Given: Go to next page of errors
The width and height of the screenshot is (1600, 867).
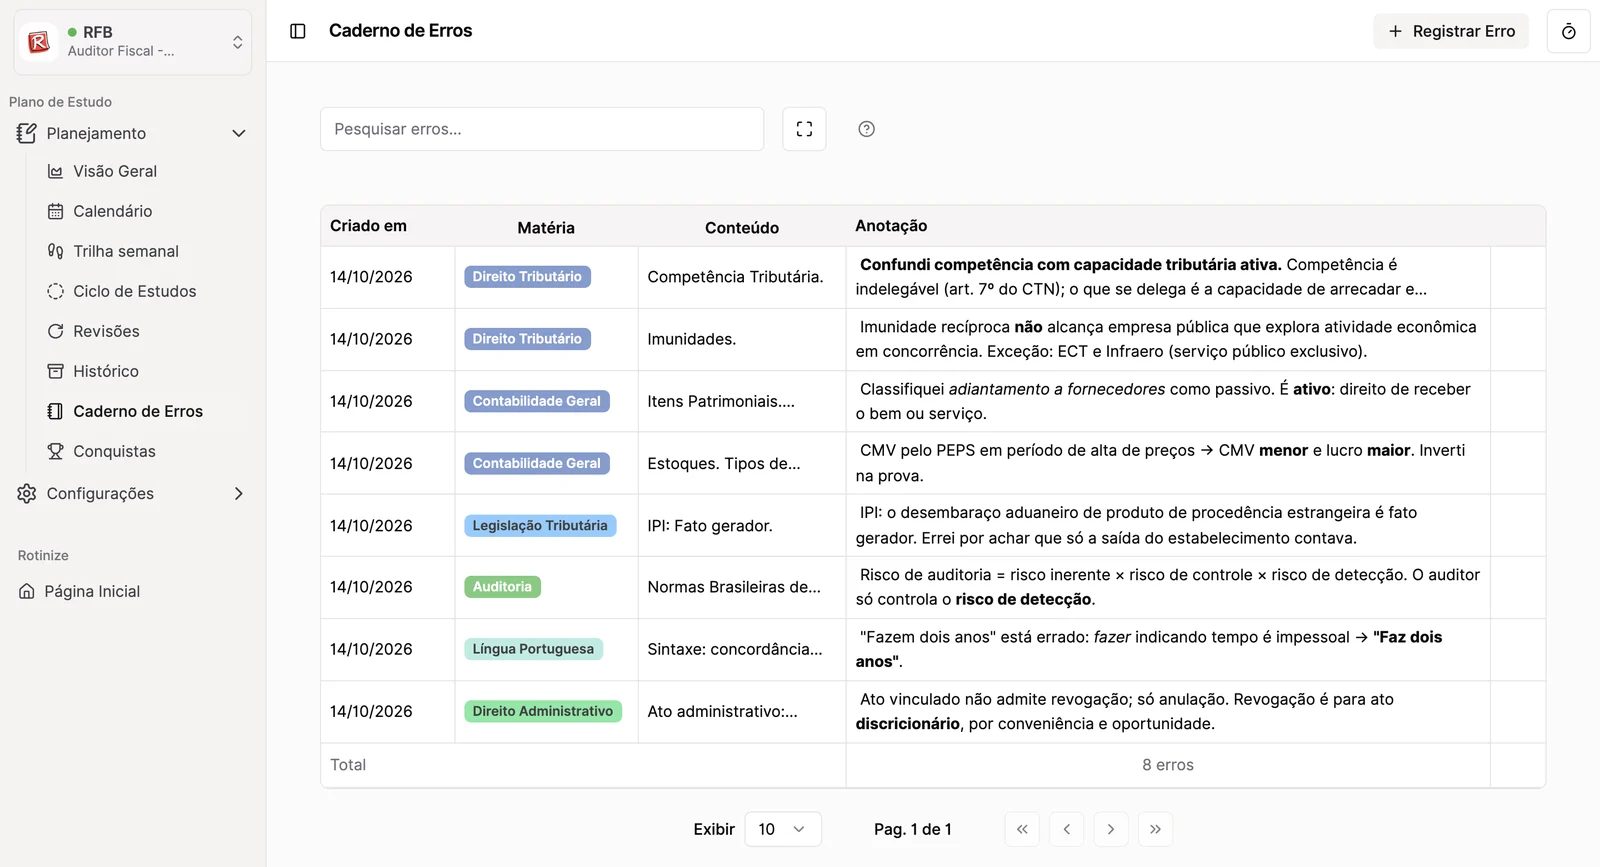Looking at the screenshot, I should [x=1111, y=829].
